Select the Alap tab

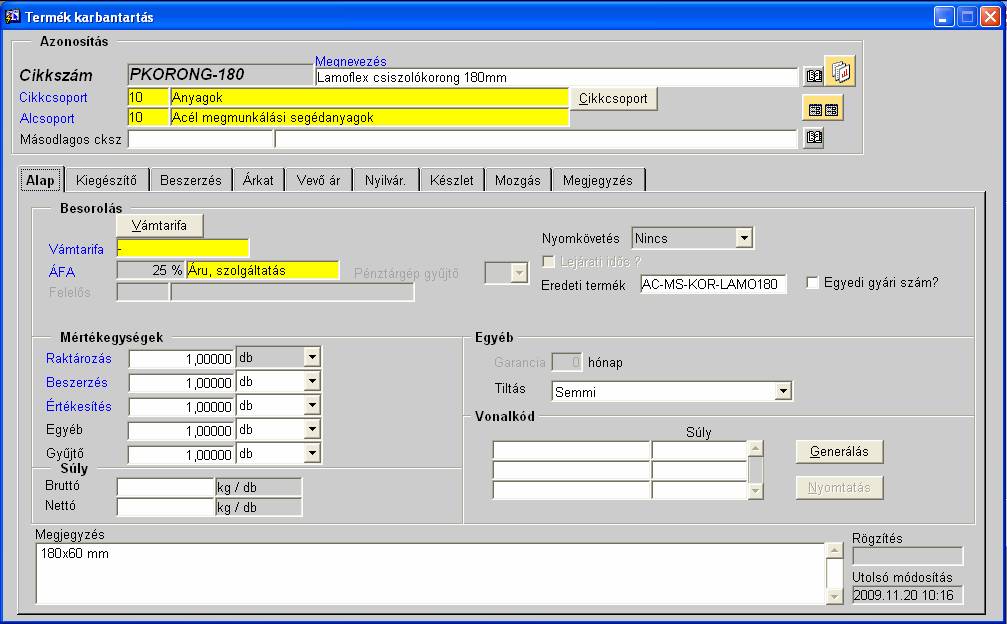point(40,180)
